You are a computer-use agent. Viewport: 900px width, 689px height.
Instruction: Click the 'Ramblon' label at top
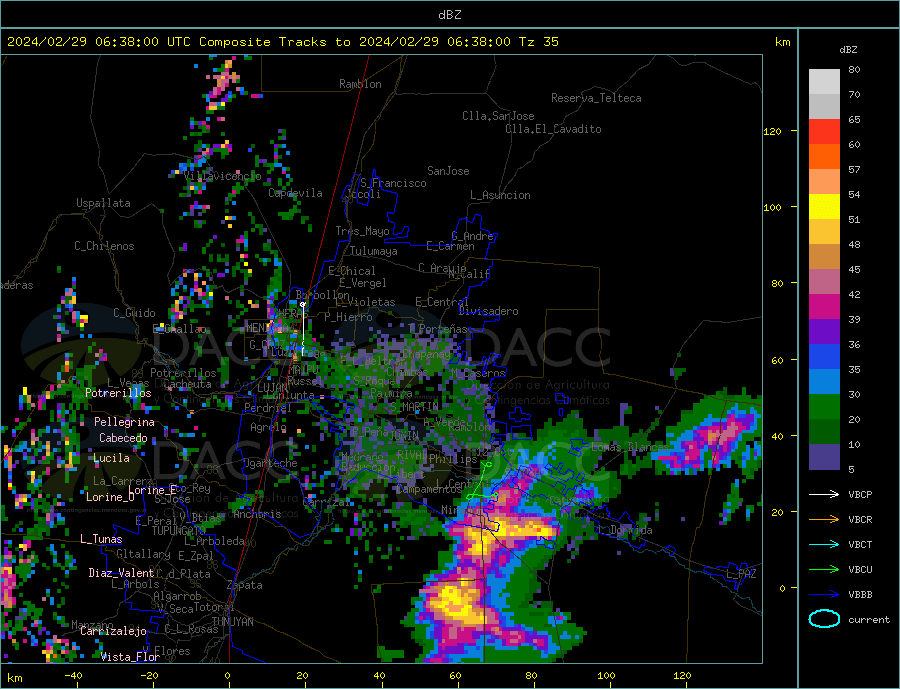tap(360, 84)
